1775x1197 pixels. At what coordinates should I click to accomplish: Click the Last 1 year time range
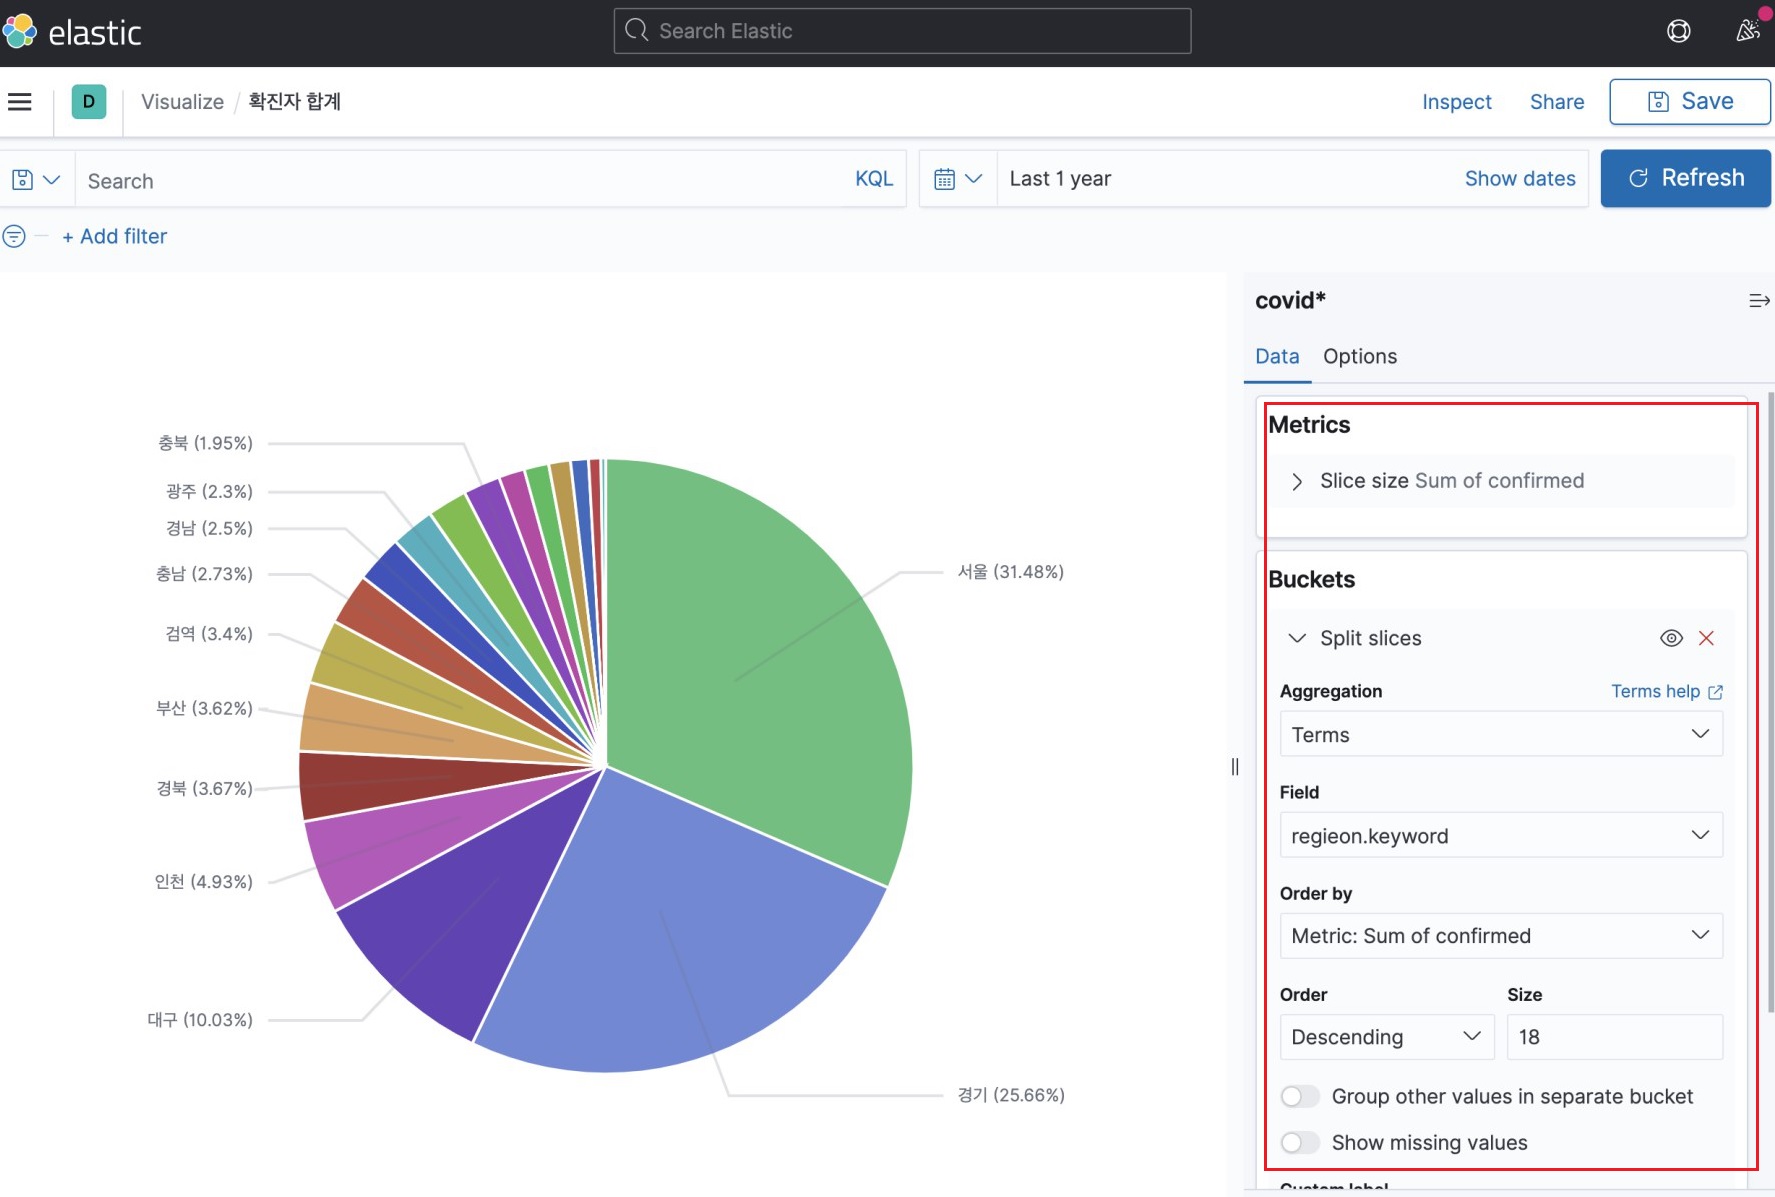pos(1060,179)
